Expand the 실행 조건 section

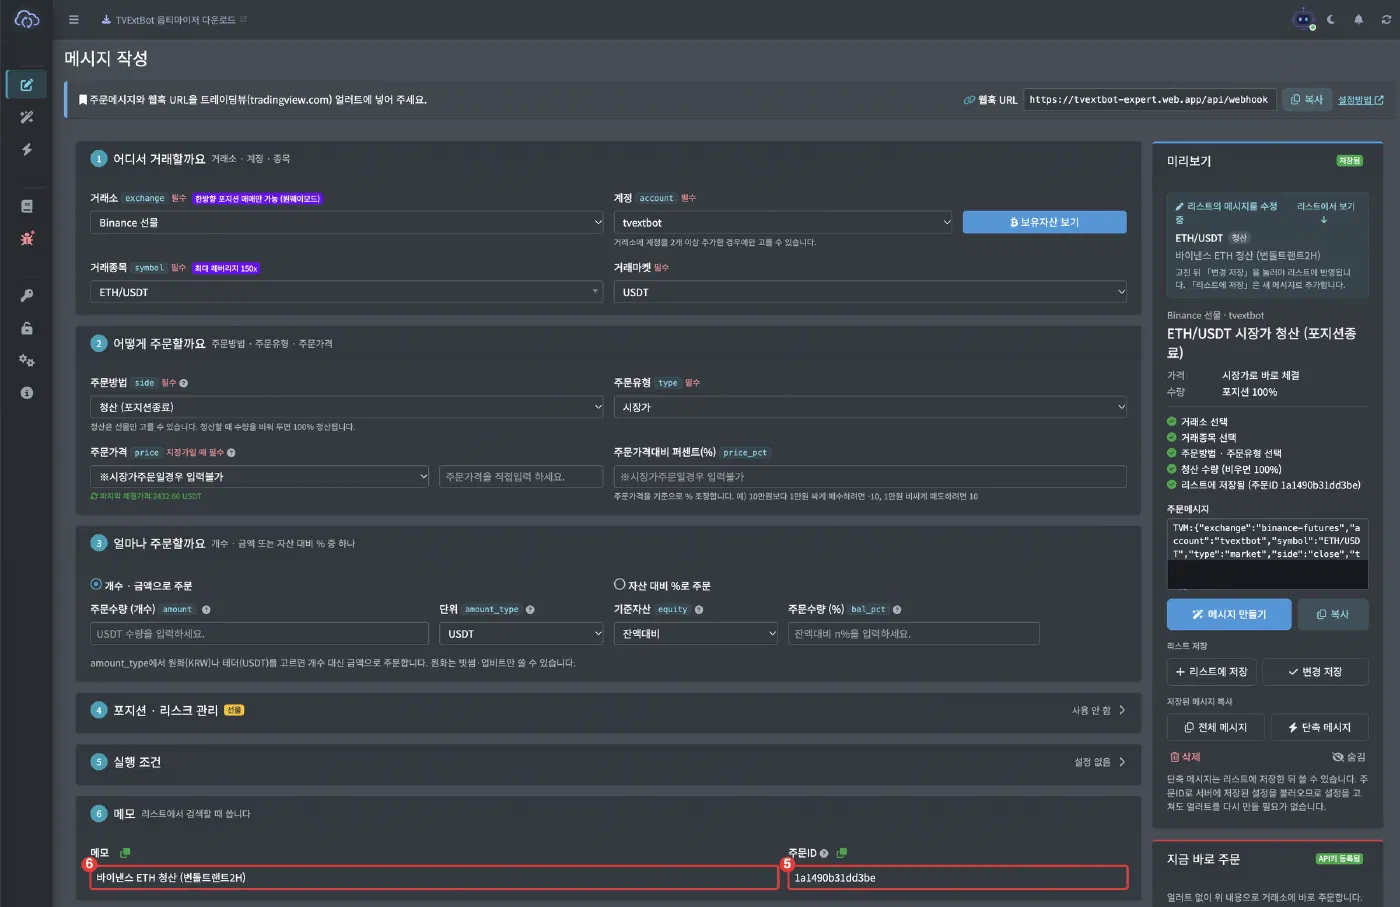(x=608, y=762)
